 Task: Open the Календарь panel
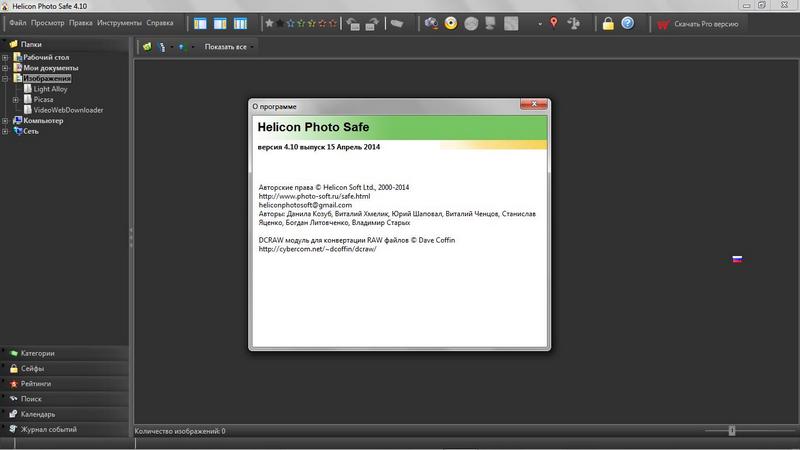64,414
